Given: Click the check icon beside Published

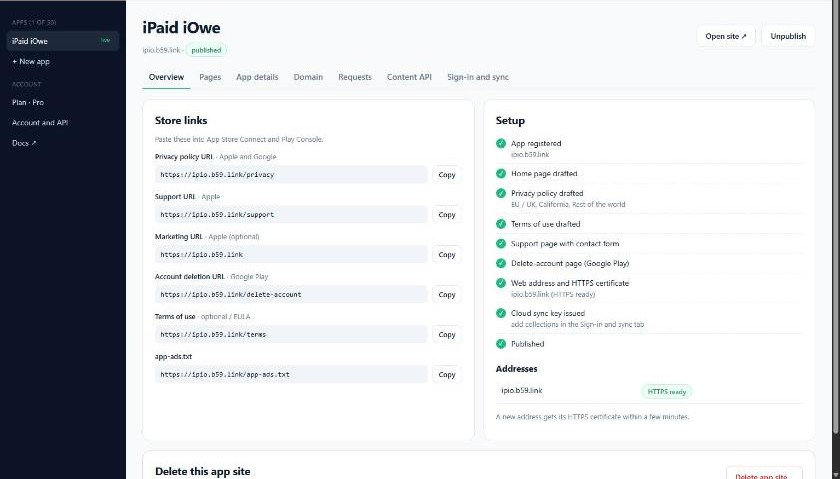Looking at the screenshot, I should pyautogui.click(x=501, y=344).
